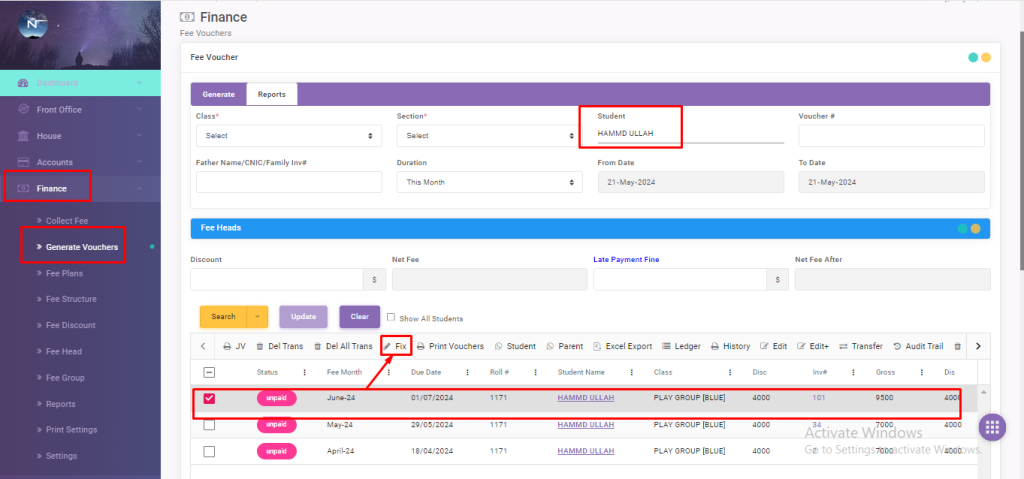Click Del Trans trash icon
1024x479 pixels.
[x=261, y=346]
